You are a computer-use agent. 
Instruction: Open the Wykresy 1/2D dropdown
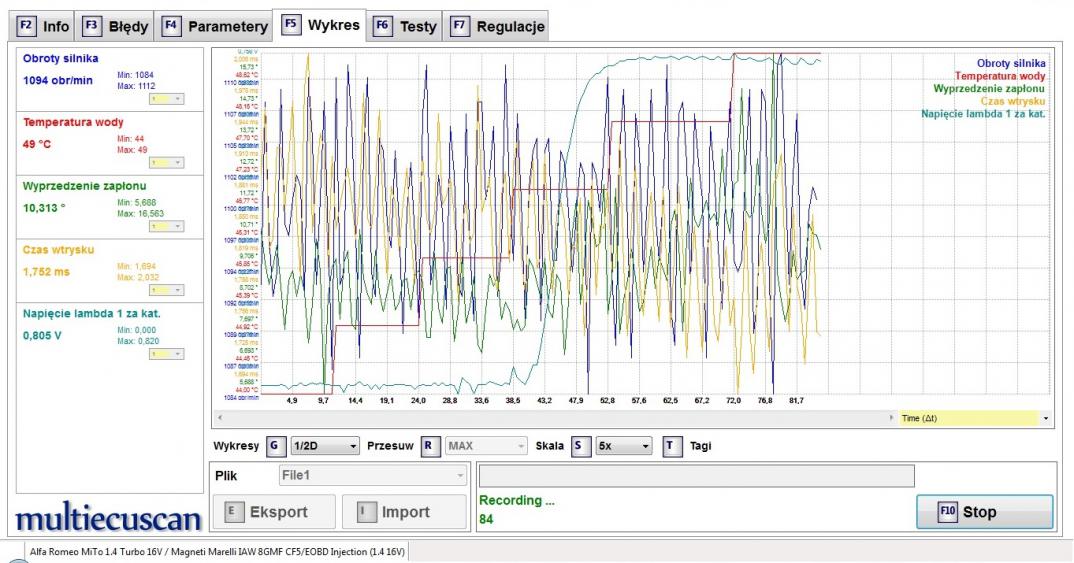pos(324,446)
